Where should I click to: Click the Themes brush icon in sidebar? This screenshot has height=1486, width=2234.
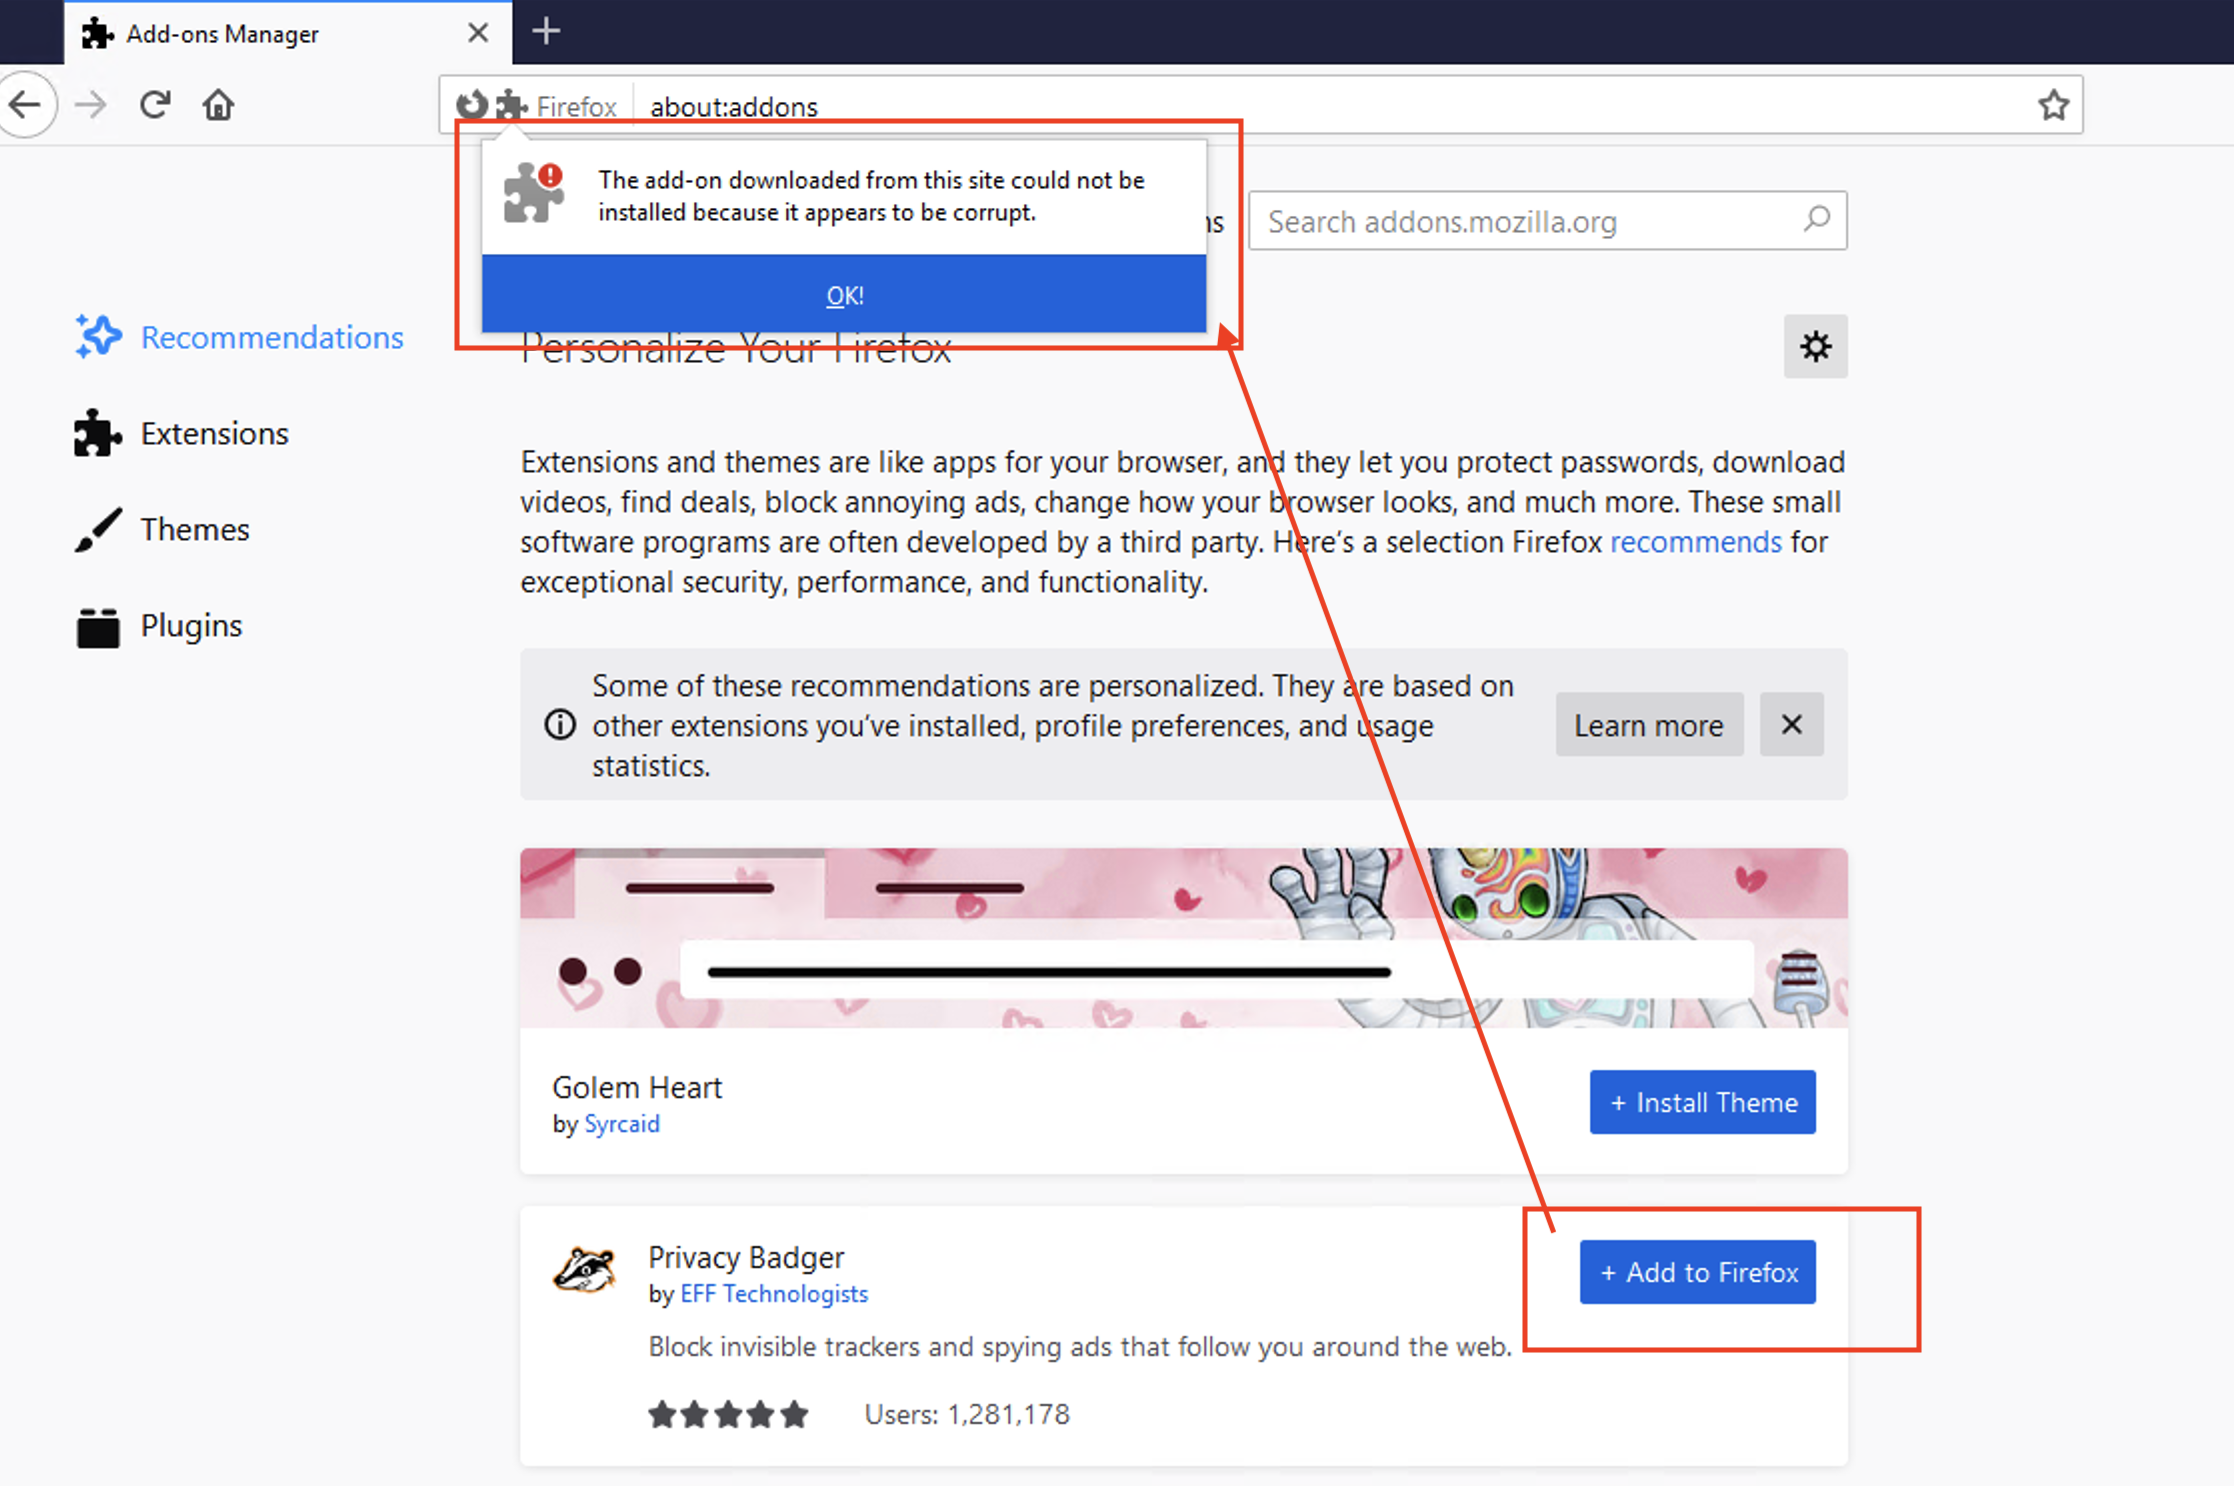pos(93,529)
